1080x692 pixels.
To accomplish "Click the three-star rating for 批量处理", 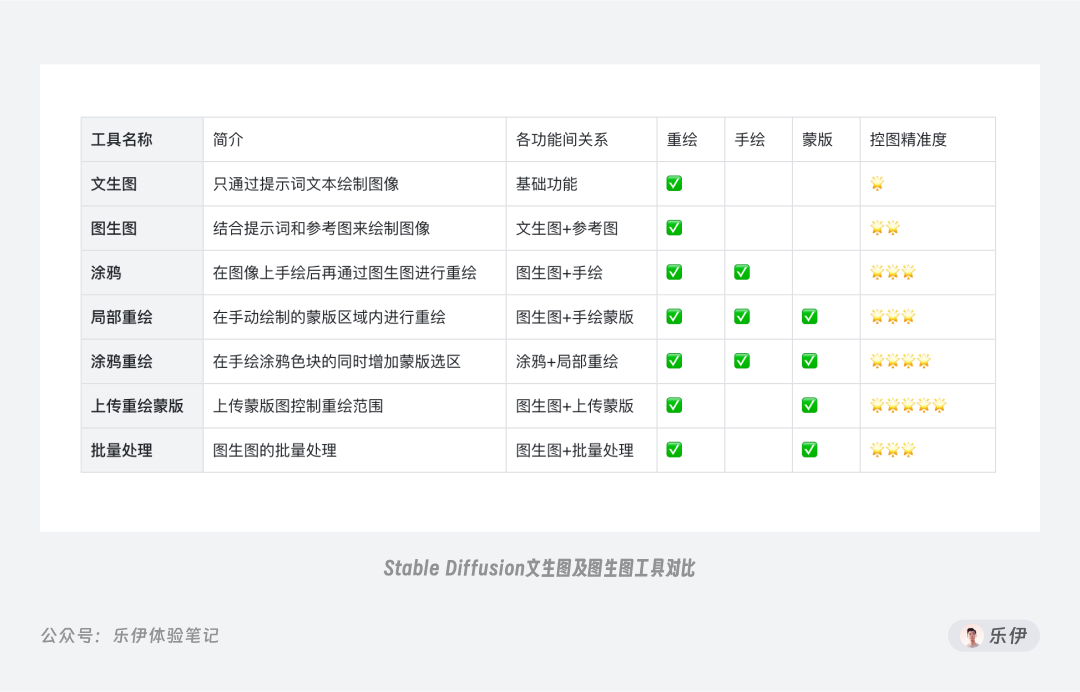I will click(x=893, y=450).
